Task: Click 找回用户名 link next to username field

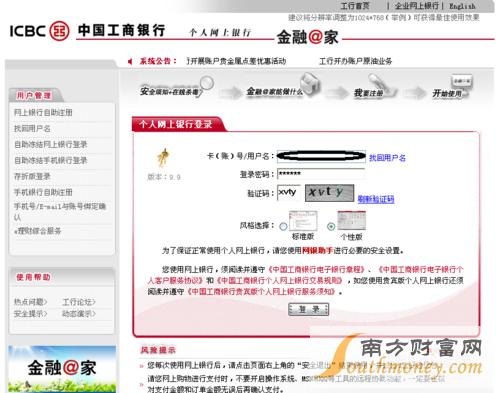Action: [387, 158]
